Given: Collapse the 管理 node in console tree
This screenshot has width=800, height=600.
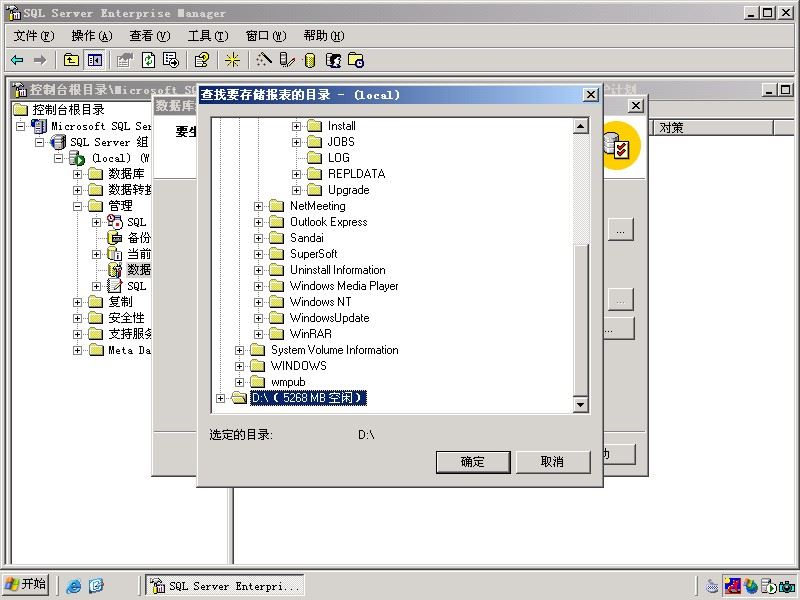Looking at the screenshot, I should coord(77,206).
